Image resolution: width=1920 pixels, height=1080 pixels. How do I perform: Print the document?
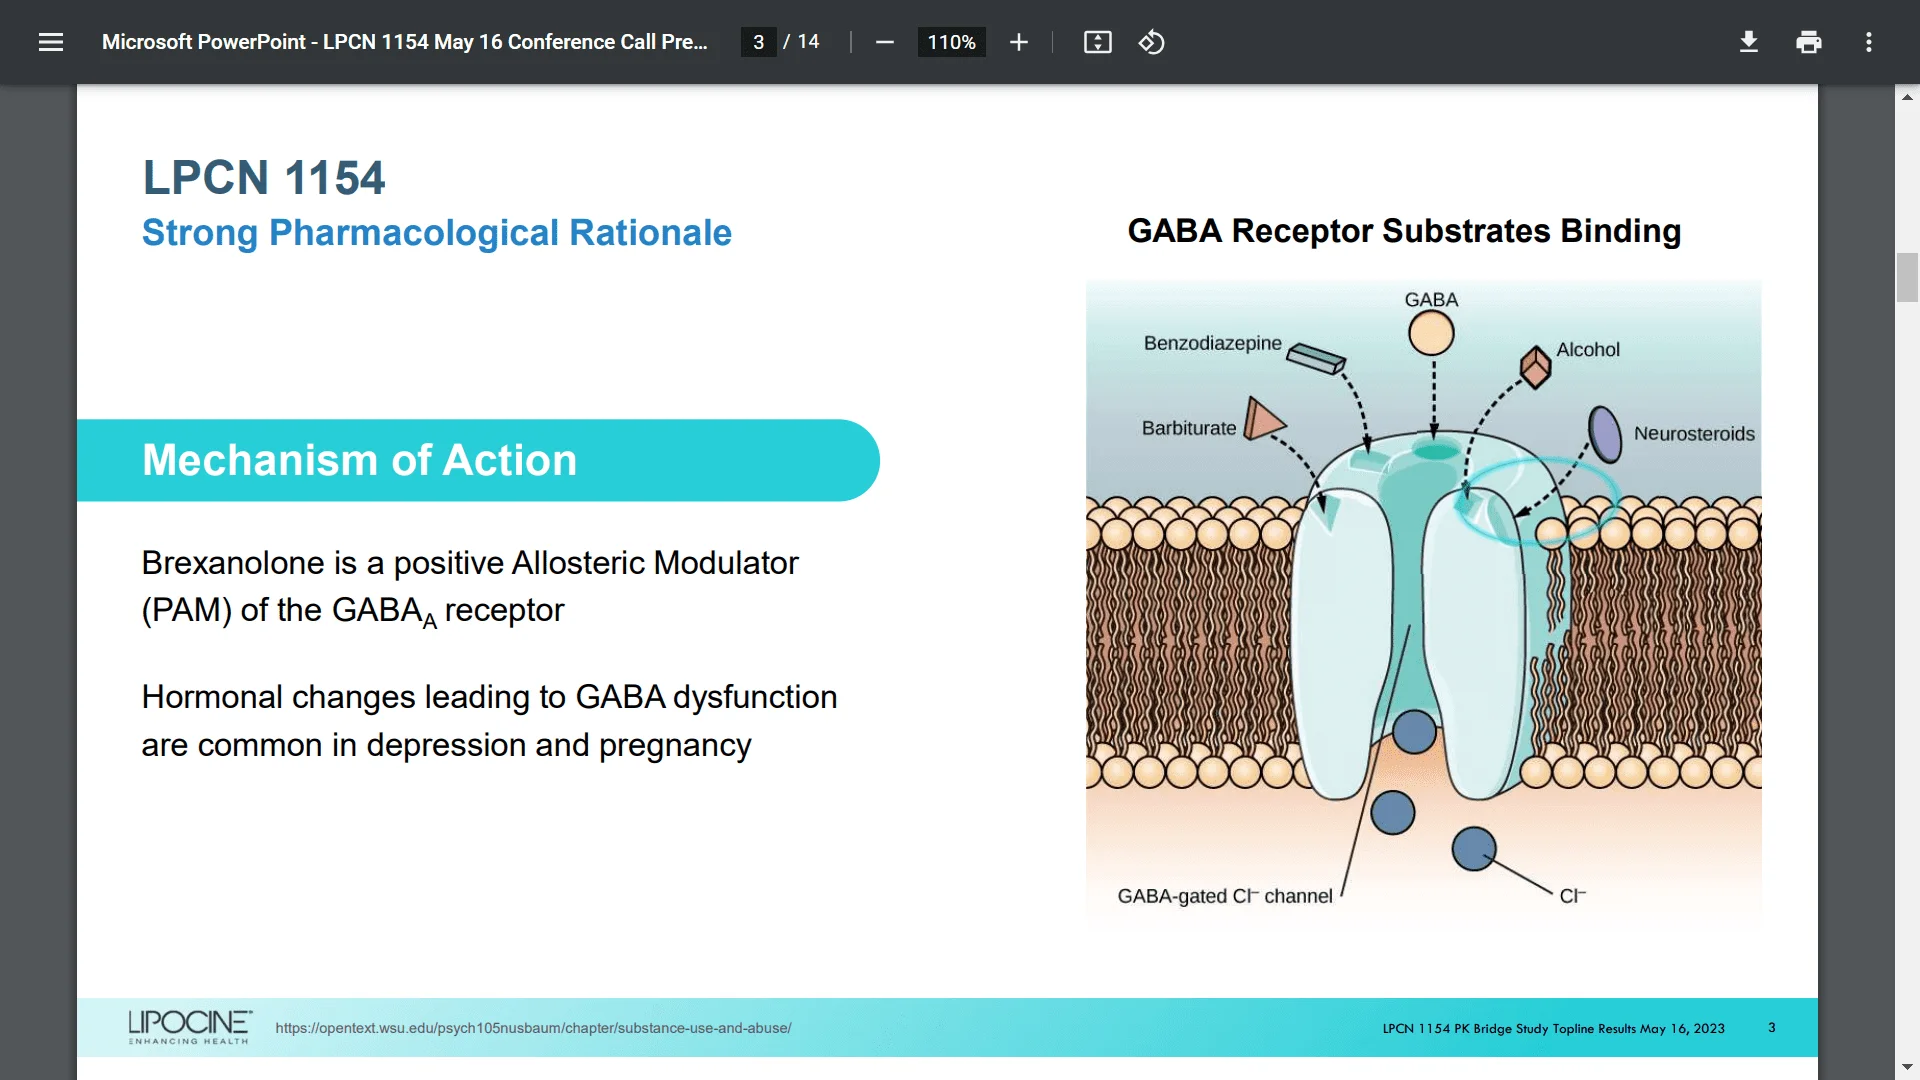click(1808, 42)
